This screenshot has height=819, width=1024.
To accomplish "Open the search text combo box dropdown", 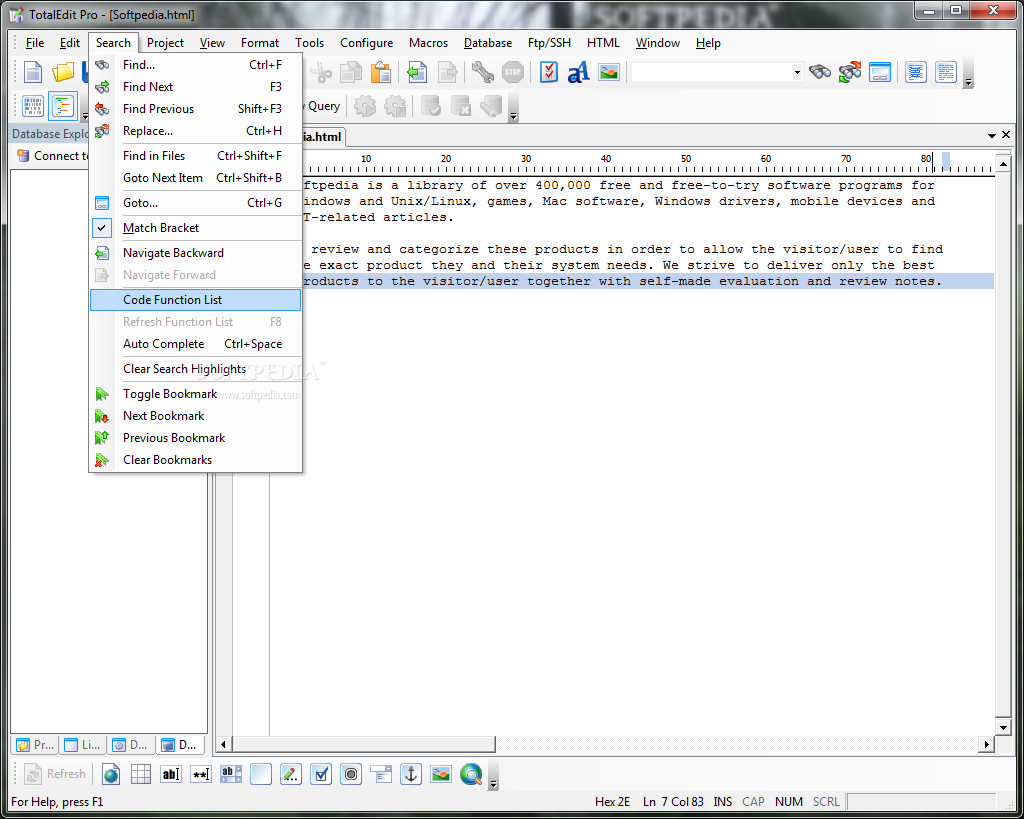I will click(x=797, y=72).
